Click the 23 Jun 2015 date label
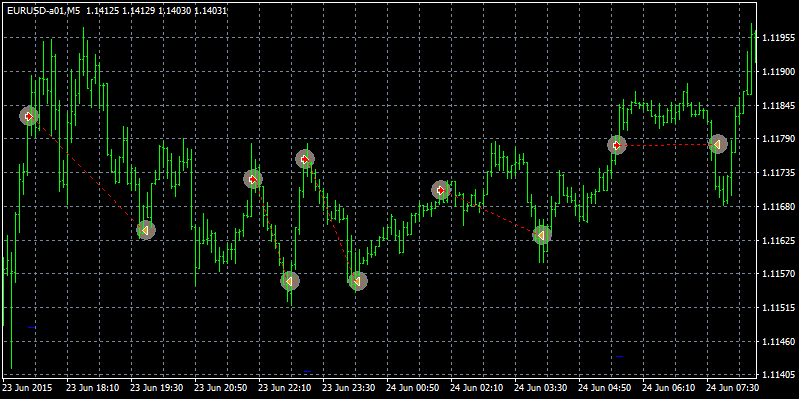The image size is (799, 399). 28,388
